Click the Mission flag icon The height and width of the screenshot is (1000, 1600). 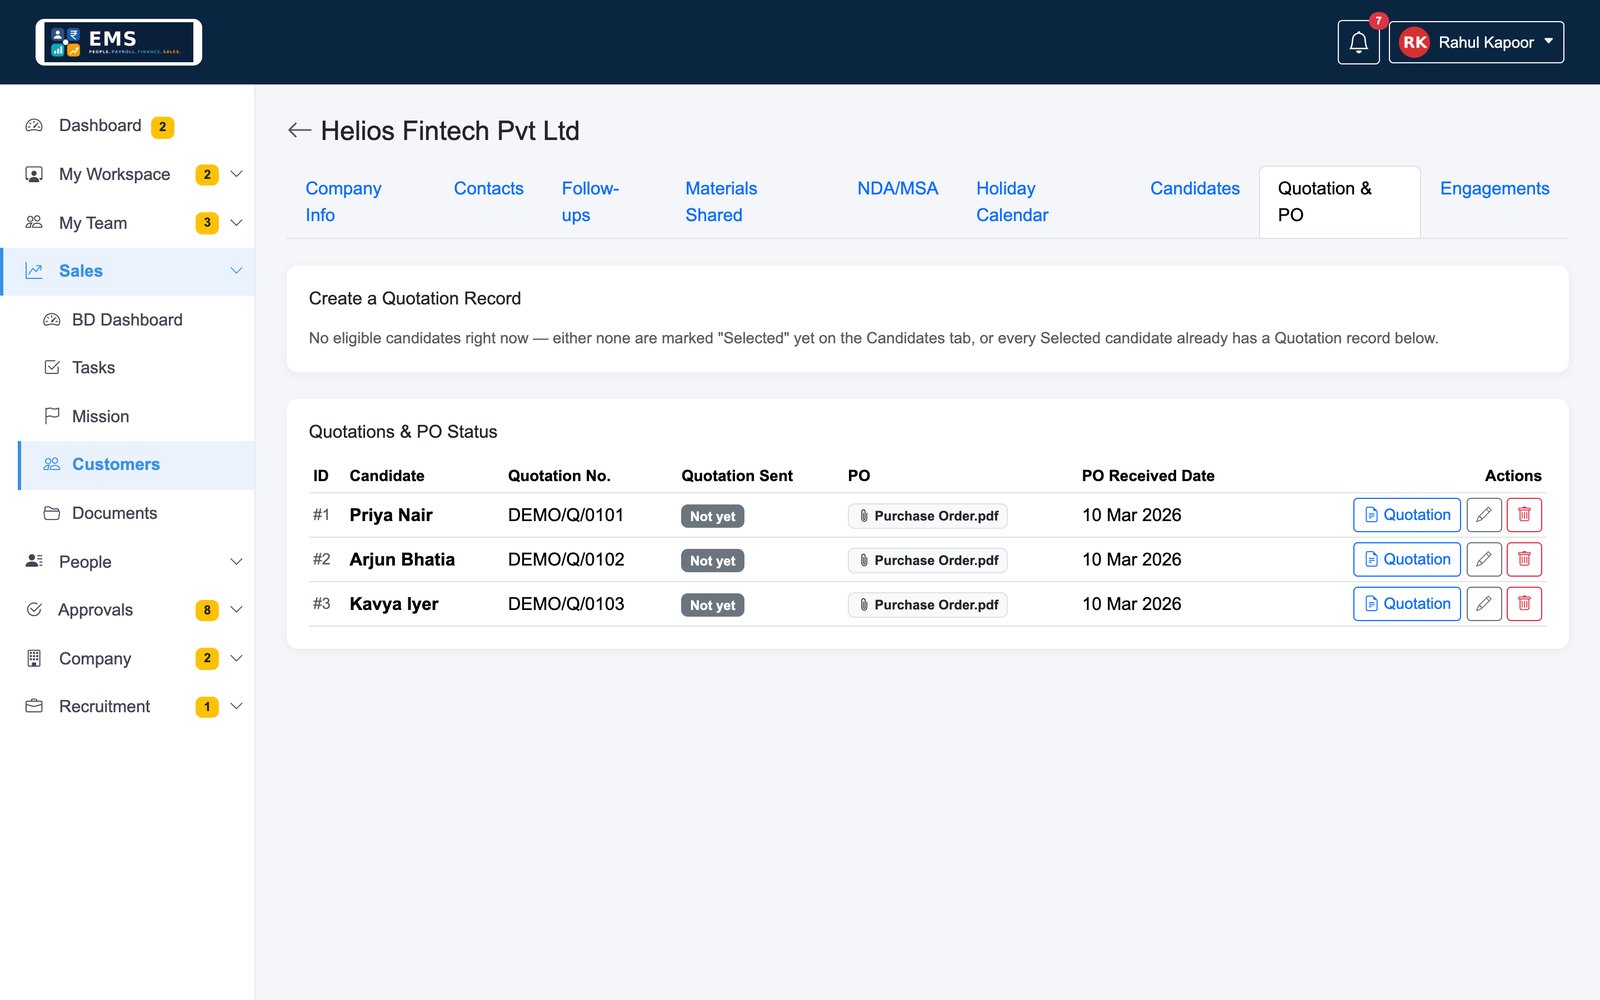[x=52, y=416]
